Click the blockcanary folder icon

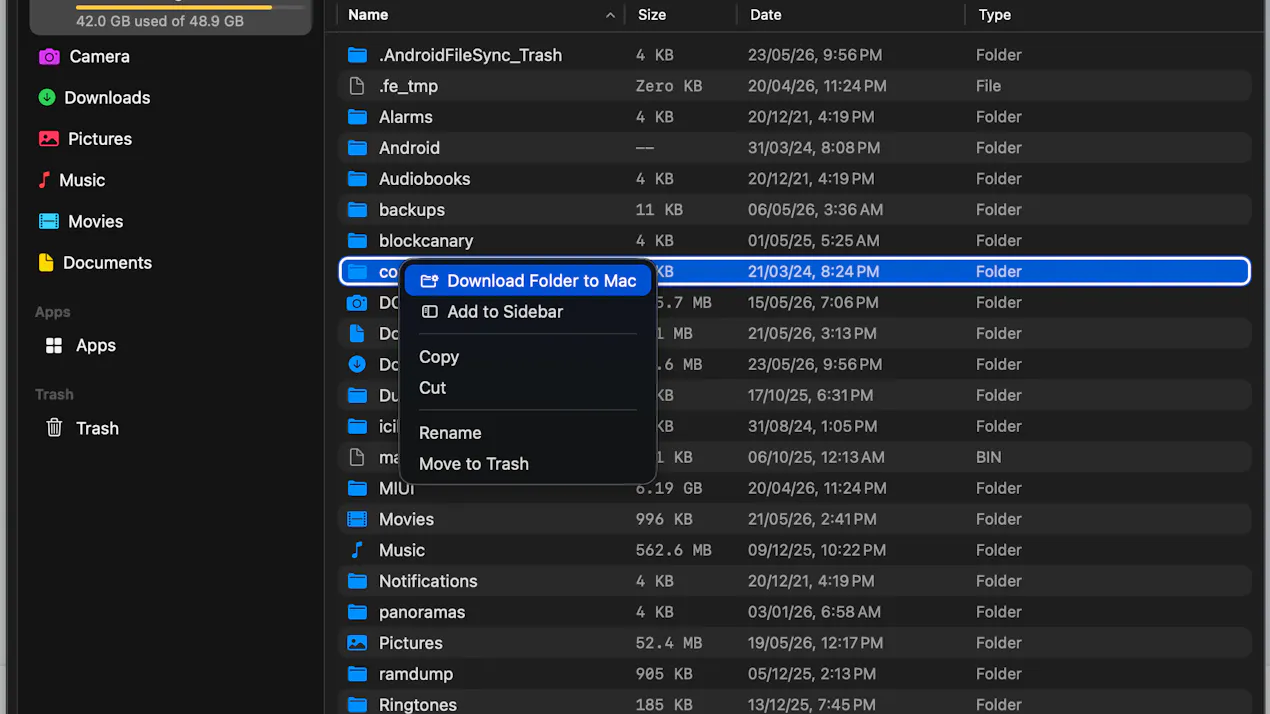pyautogui.click(x=357, y=241)
